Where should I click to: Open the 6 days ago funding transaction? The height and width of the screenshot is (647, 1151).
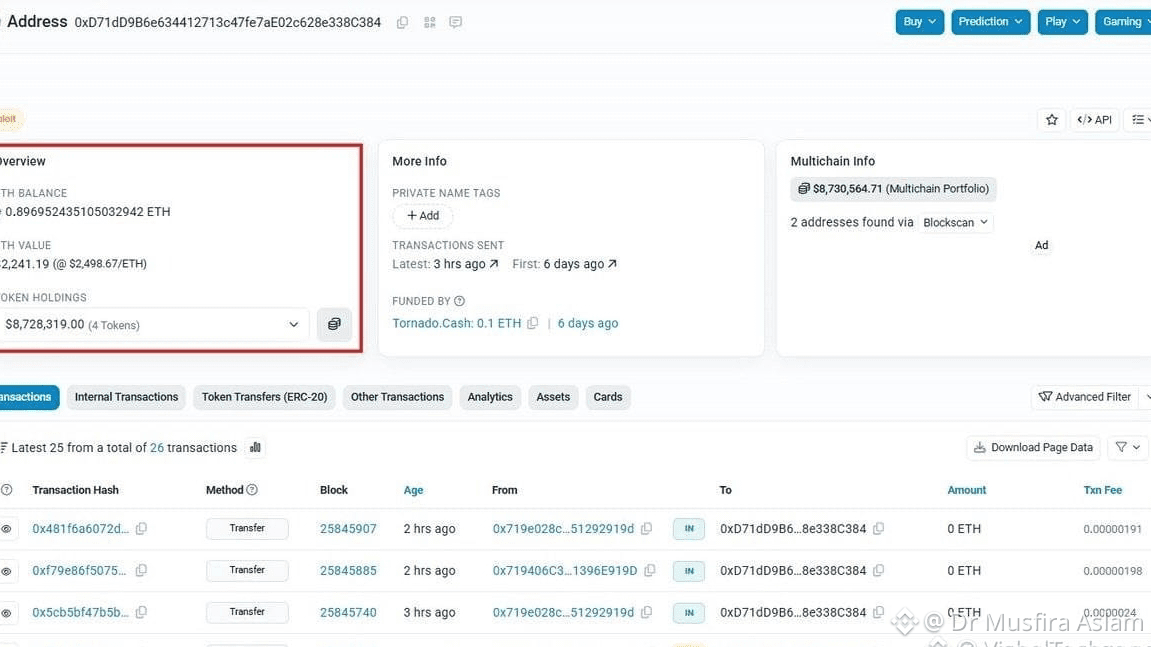[588, 323]
